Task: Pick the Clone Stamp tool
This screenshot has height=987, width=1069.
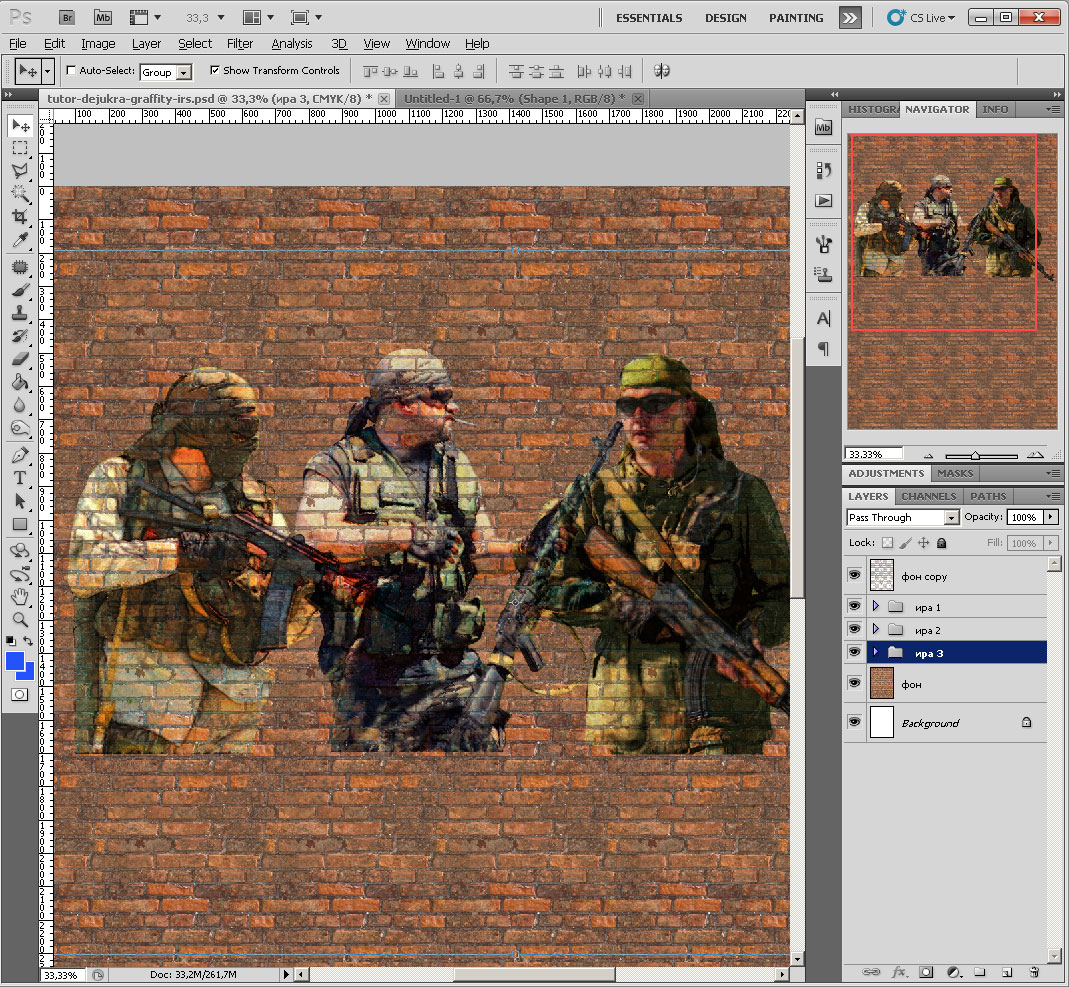Action: coord(20,312)
